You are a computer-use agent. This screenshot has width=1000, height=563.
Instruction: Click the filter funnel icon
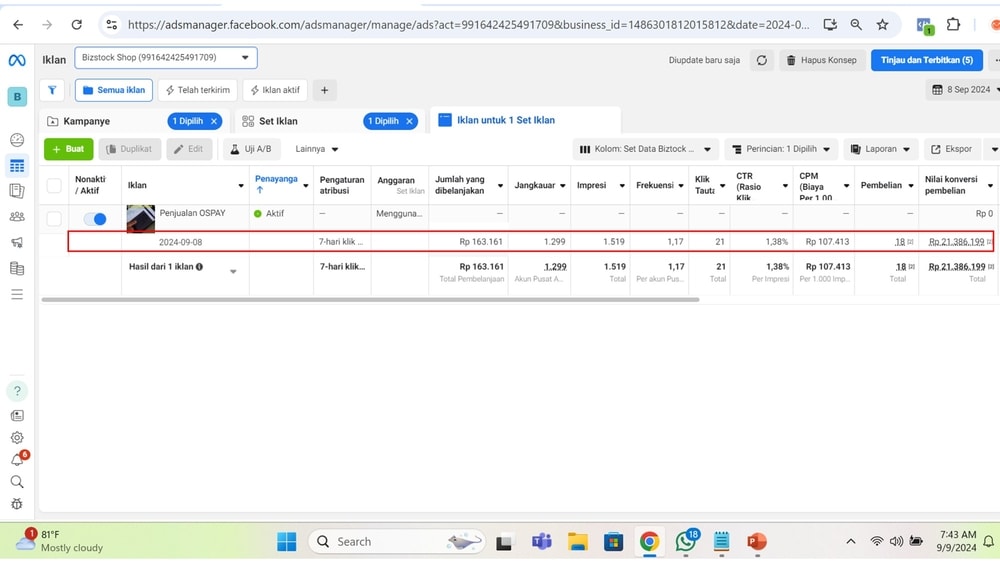(52, 90)
